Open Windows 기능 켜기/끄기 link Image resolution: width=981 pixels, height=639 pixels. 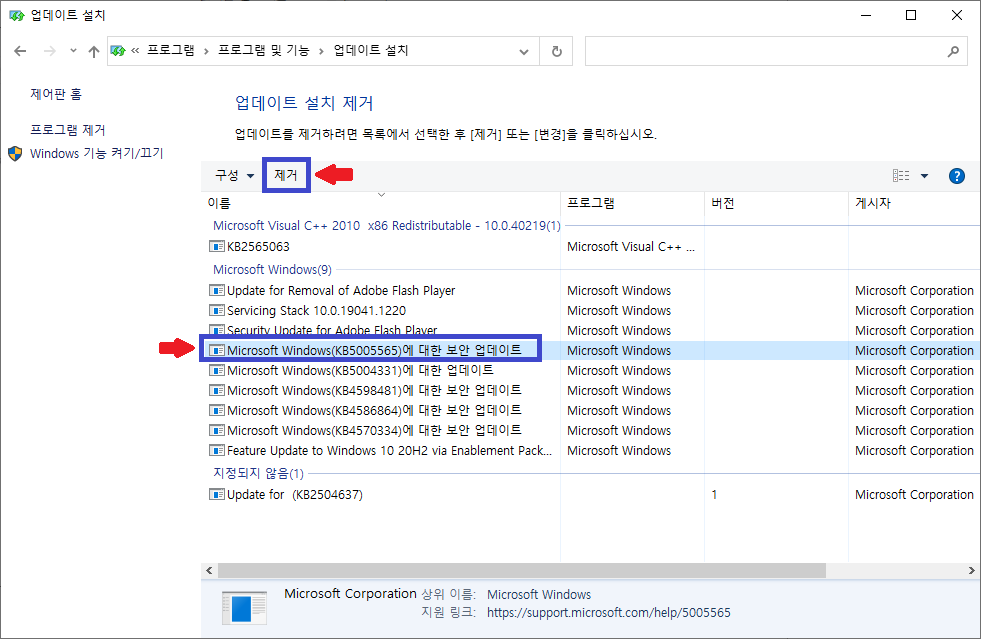click(96, 153)
